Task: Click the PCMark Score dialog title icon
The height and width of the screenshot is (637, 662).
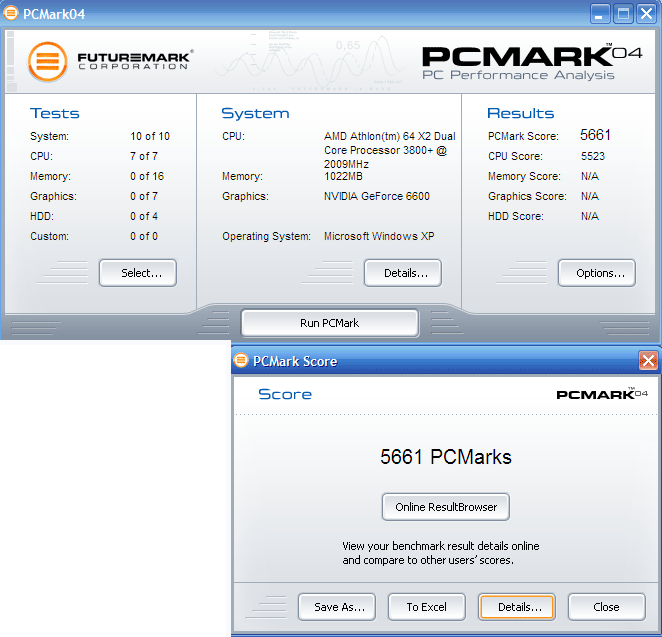Action: (241, 361)
